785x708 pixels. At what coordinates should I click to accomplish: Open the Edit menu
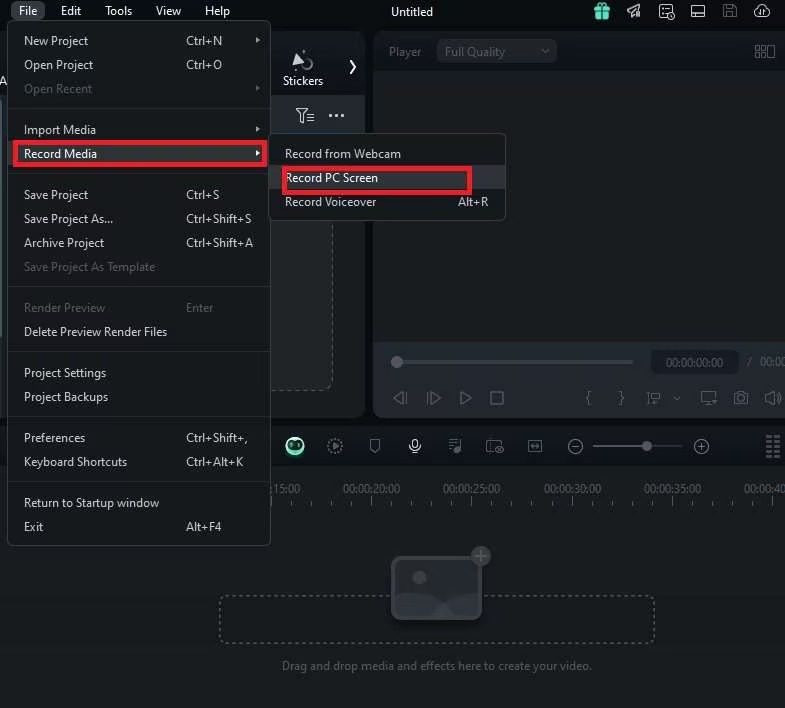[x=71, y=11]
